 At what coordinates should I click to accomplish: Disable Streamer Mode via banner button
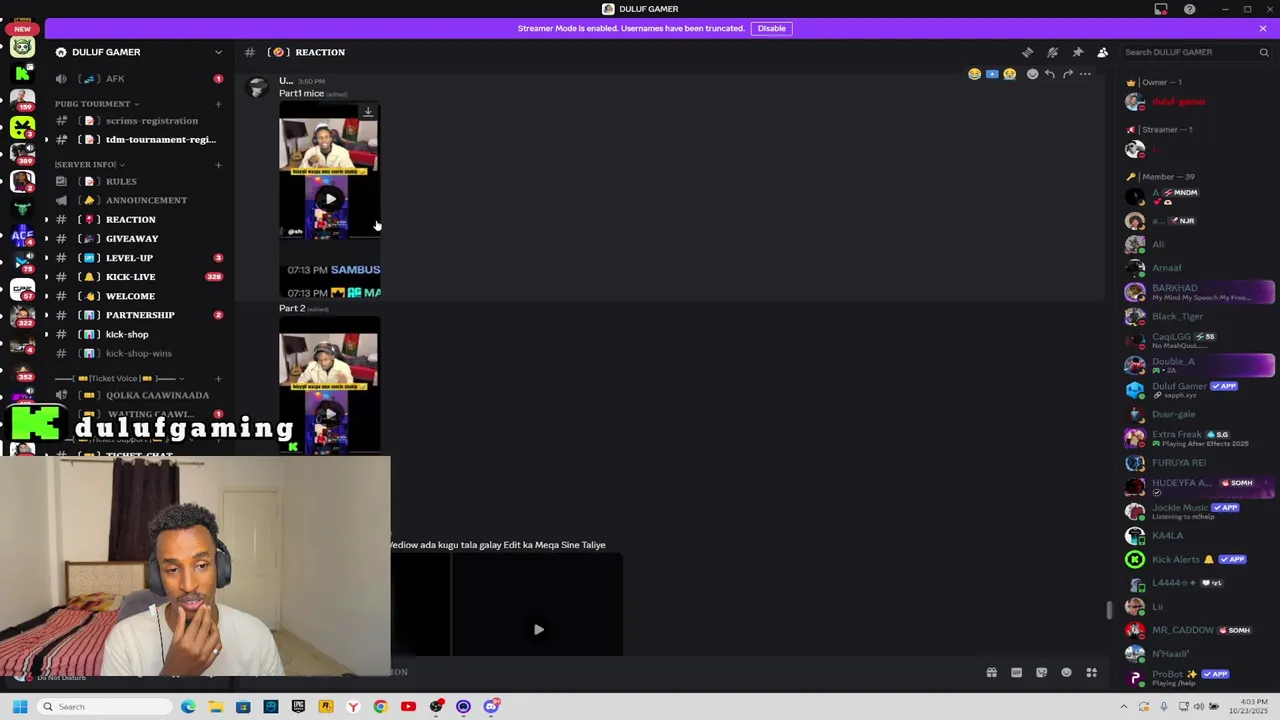tap(771, 28)
